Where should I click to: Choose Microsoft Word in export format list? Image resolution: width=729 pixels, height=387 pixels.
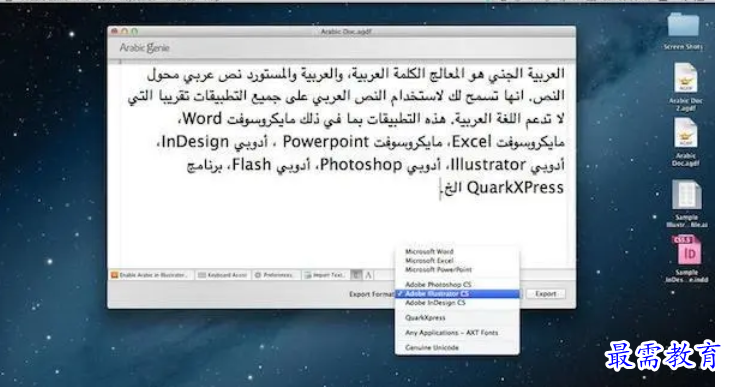click(457, 252)
